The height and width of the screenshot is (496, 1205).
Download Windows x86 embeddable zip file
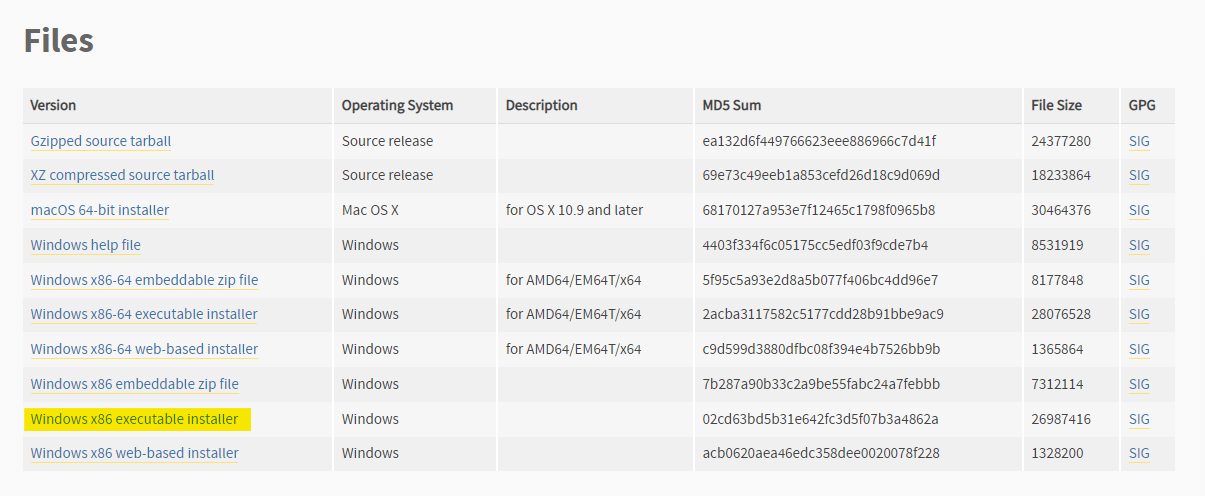tap(135, 384)
